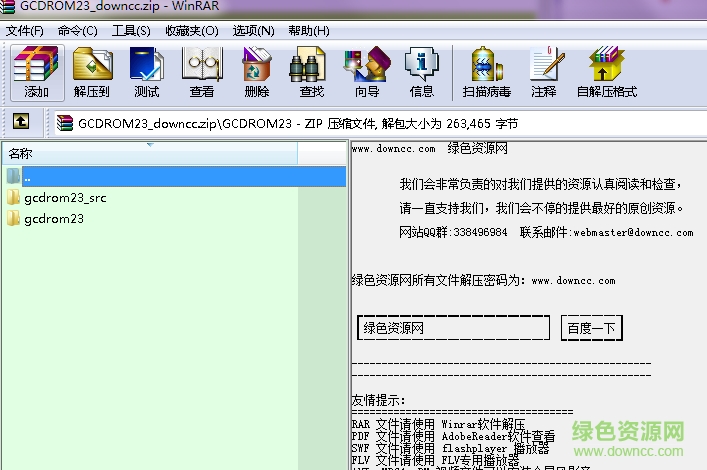Run the Test (测试) archive tool
Screen dimensions: 707x470
(x=147, y=72)
